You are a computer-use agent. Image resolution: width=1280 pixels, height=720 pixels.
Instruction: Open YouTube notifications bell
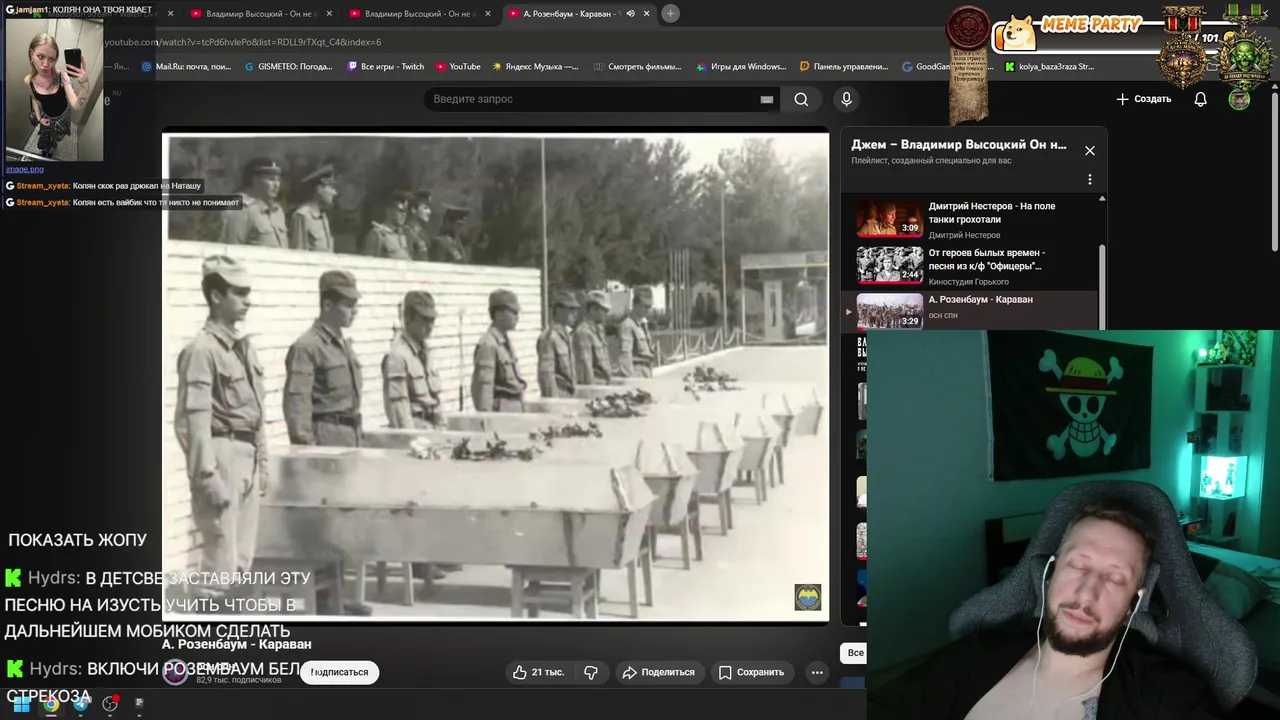[x=1200, y=99]
